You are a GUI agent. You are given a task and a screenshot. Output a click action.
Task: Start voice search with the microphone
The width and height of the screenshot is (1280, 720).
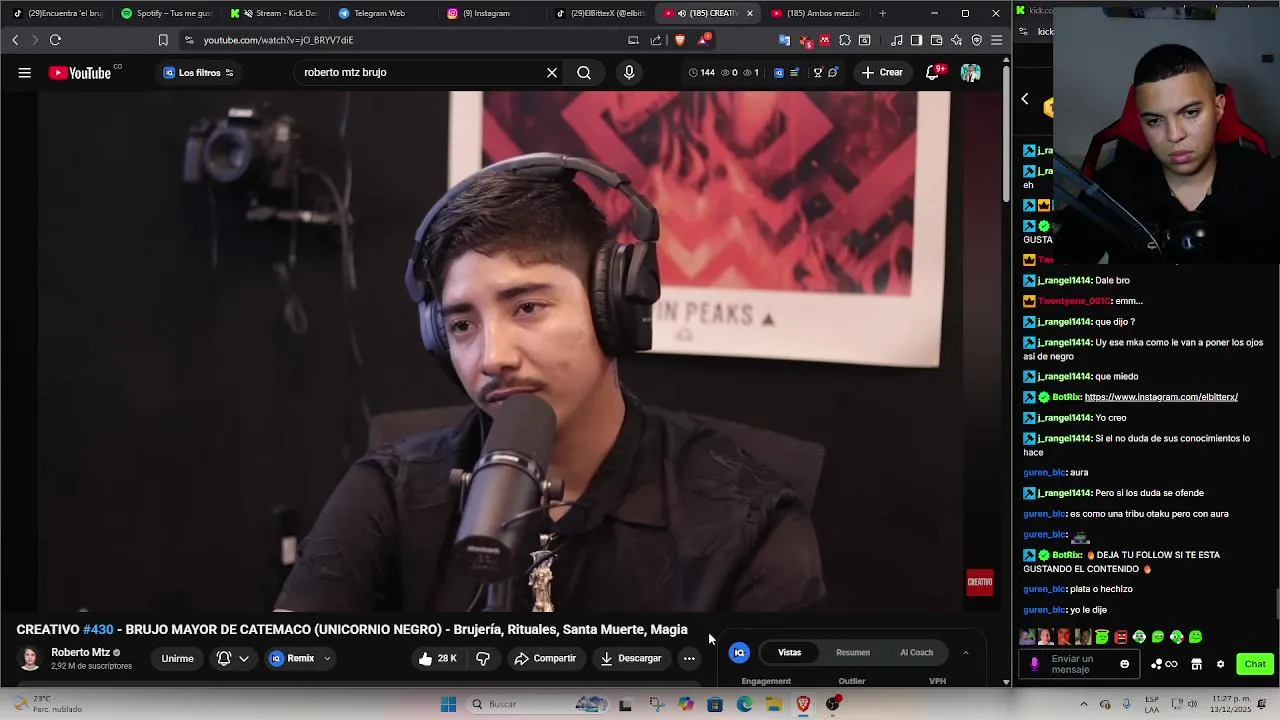pos(629,72)
